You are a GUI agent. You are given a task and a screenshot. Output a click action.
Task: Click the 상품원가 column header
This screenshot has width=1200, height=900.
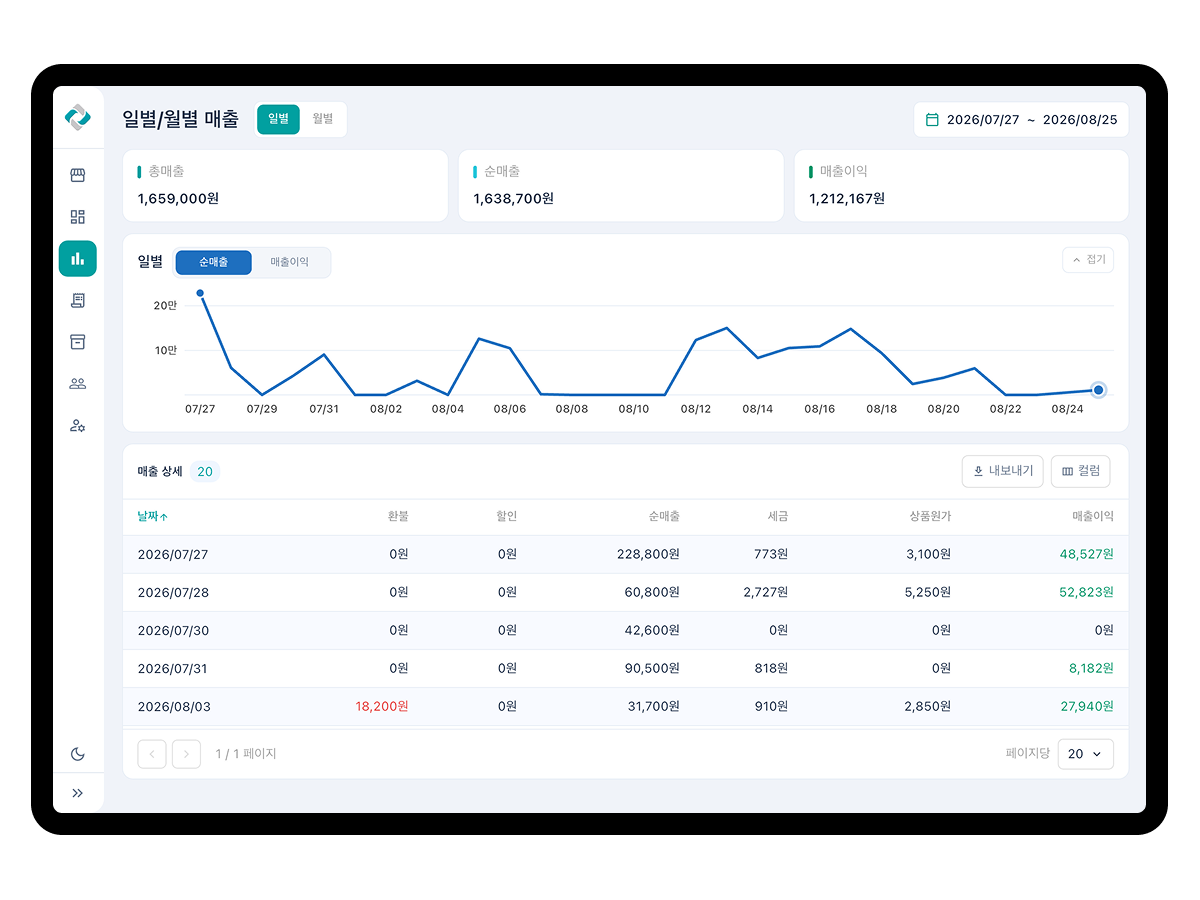click(930, 517)
